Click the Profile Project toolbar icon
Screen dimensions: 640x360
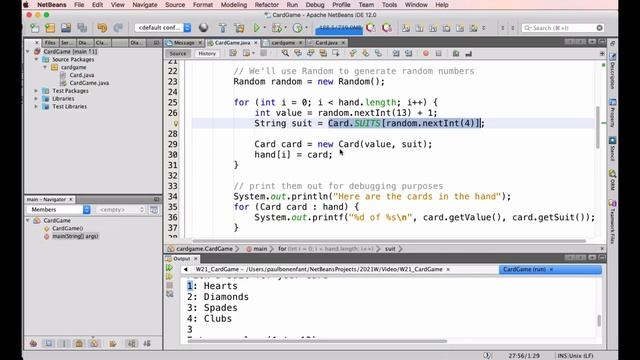[298, 28]
